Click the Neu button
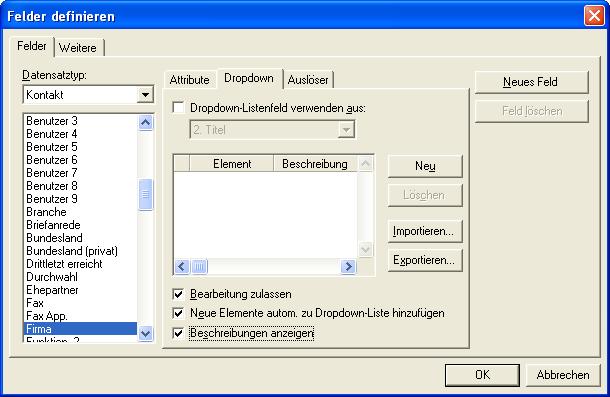This screenshot has width=610, height=397. tap(425, 166)
